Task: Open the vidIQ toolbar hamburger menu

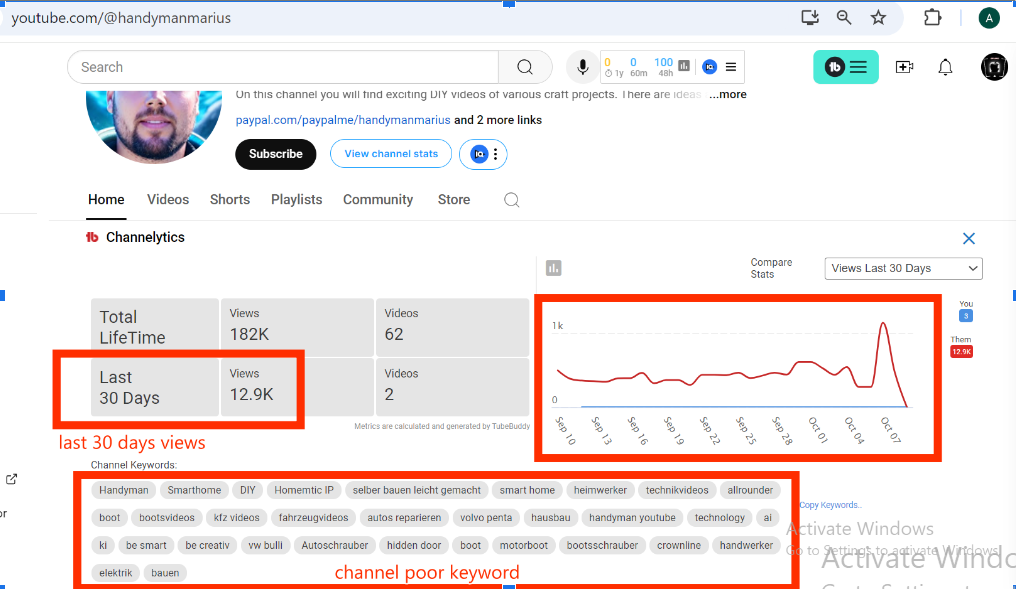Action: click(x=731, y=67)
